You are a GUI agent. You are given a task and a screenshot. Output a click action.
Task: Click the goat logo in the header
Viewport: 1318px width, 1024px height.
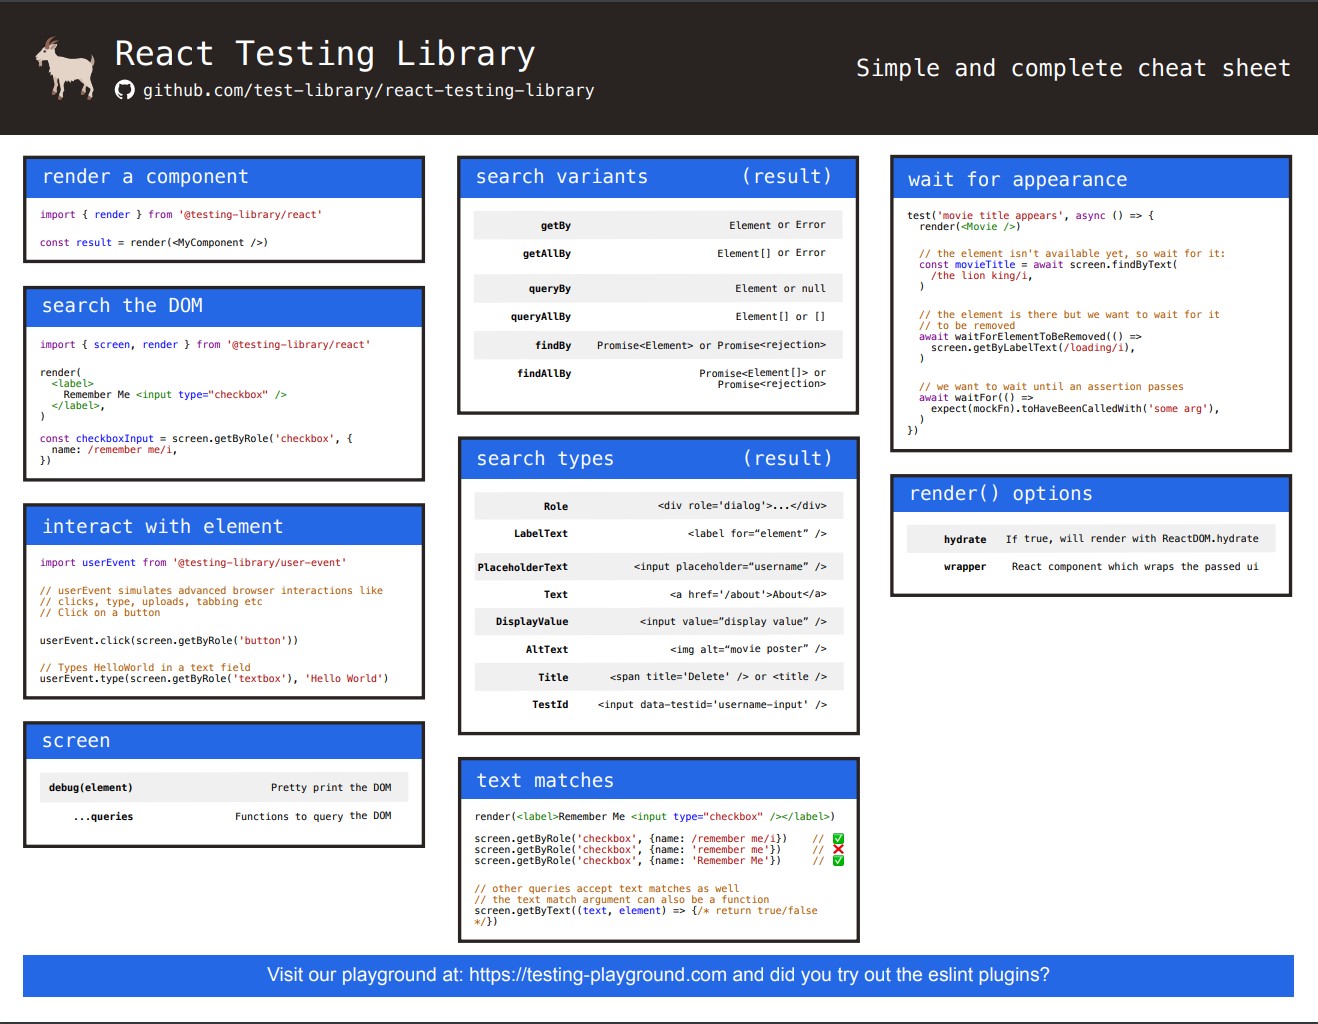click(x=65, y=68)
